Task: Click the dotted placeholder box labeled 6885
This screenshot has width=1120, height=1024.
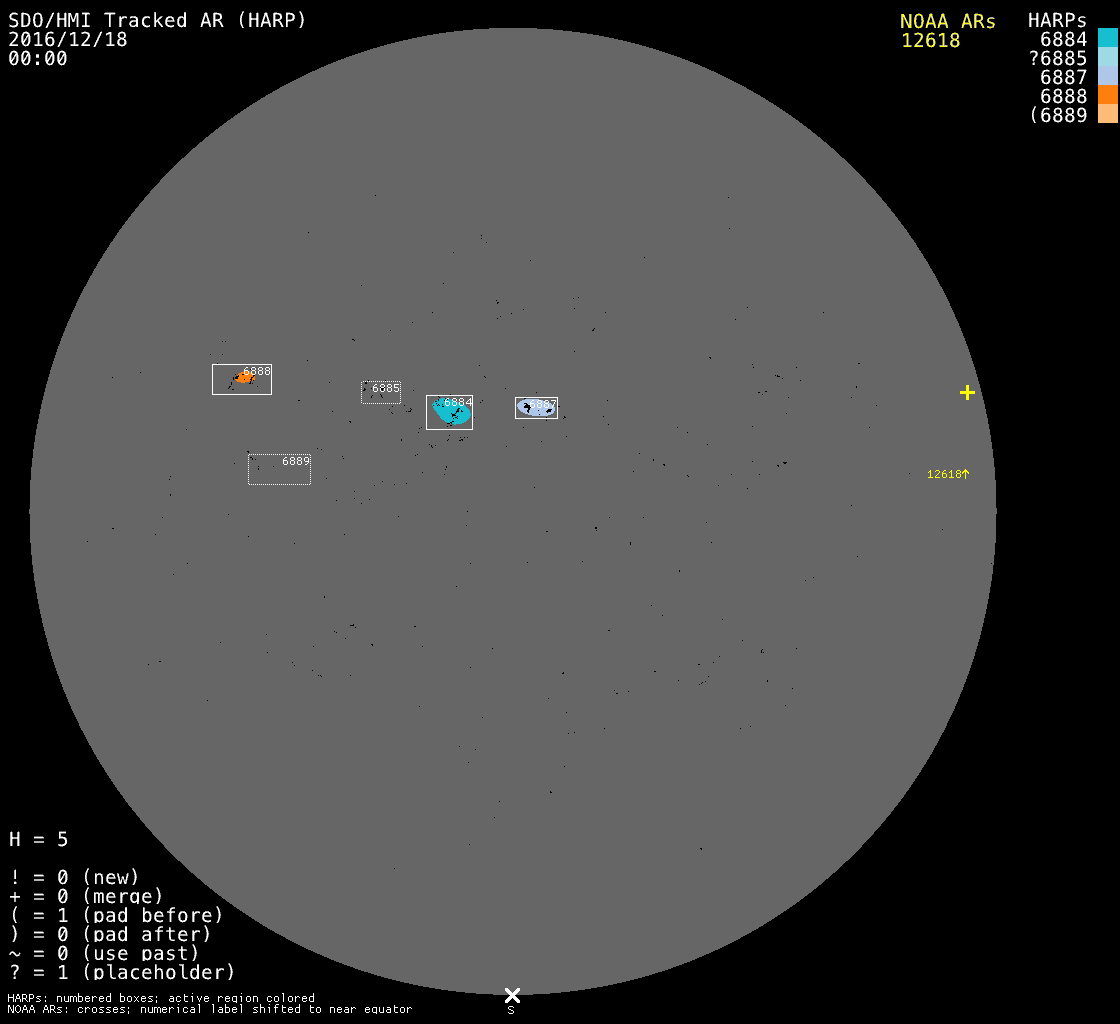Action: pyautogui.click(x=380, y=393)
